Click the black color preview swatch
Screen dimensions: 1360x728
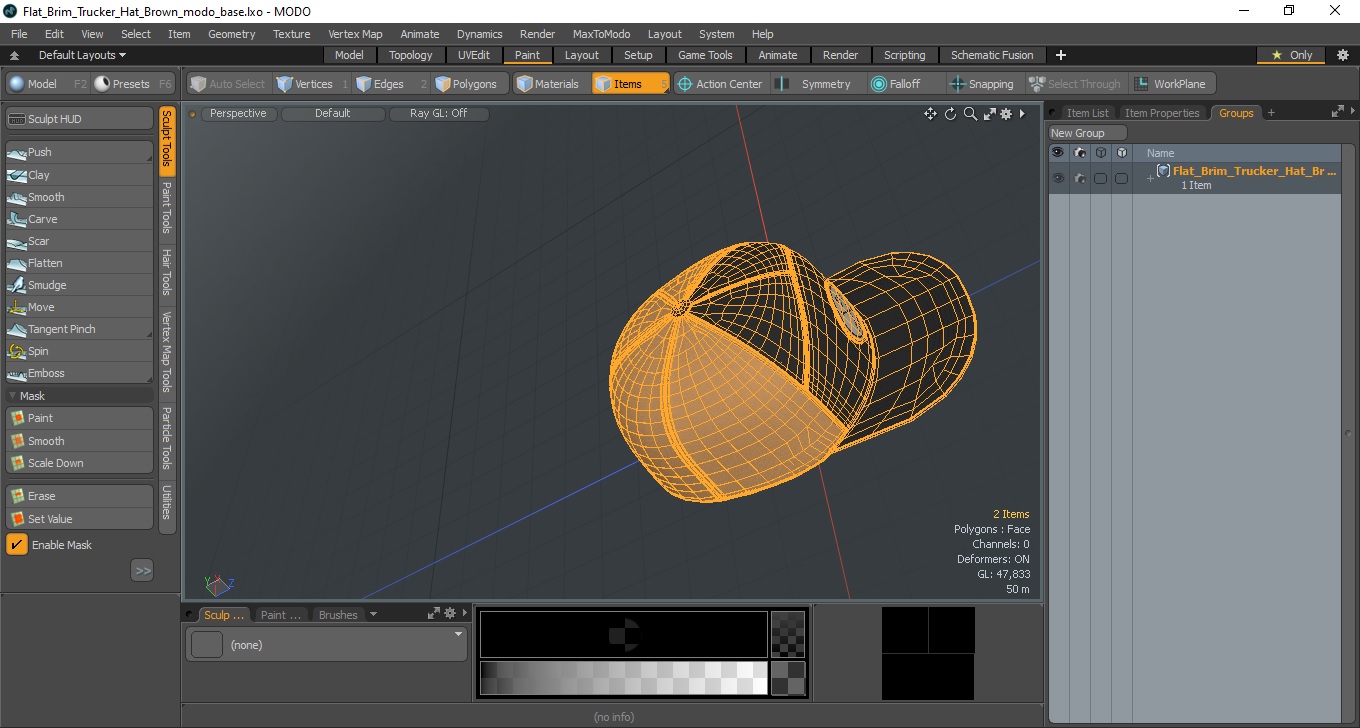tap(623, 634)
